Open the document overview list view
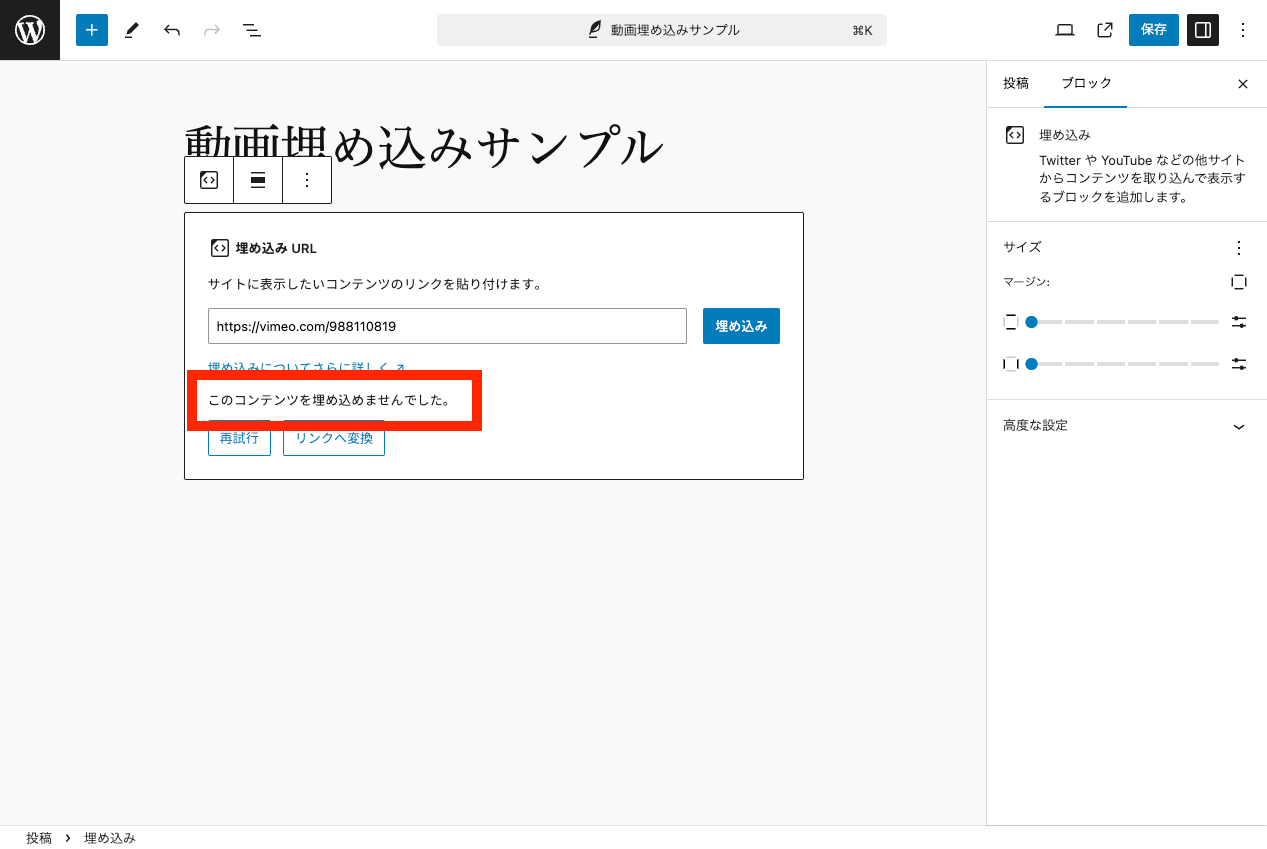Screen dimensions: 1267x849 coord(252,30)
